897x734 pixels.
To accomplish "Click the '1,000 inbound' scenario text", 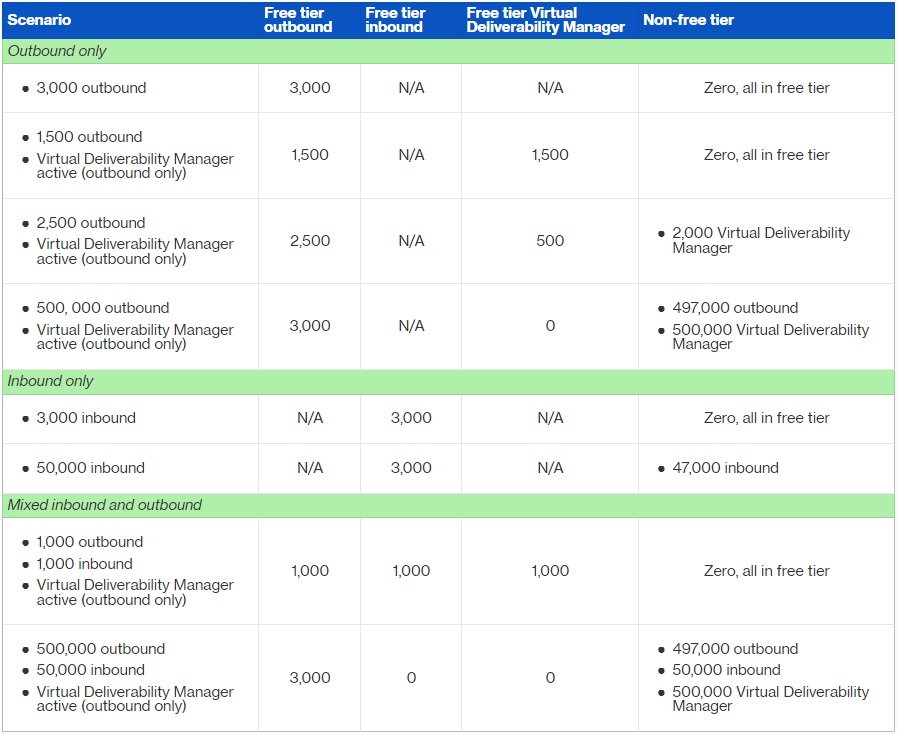I will click(x=85, y=564).
